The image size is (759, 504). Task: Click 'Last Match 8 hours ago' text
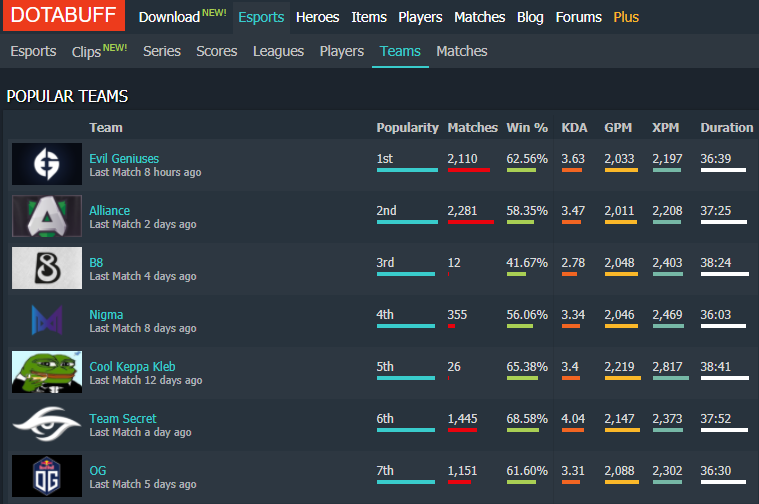coord(145,172)
